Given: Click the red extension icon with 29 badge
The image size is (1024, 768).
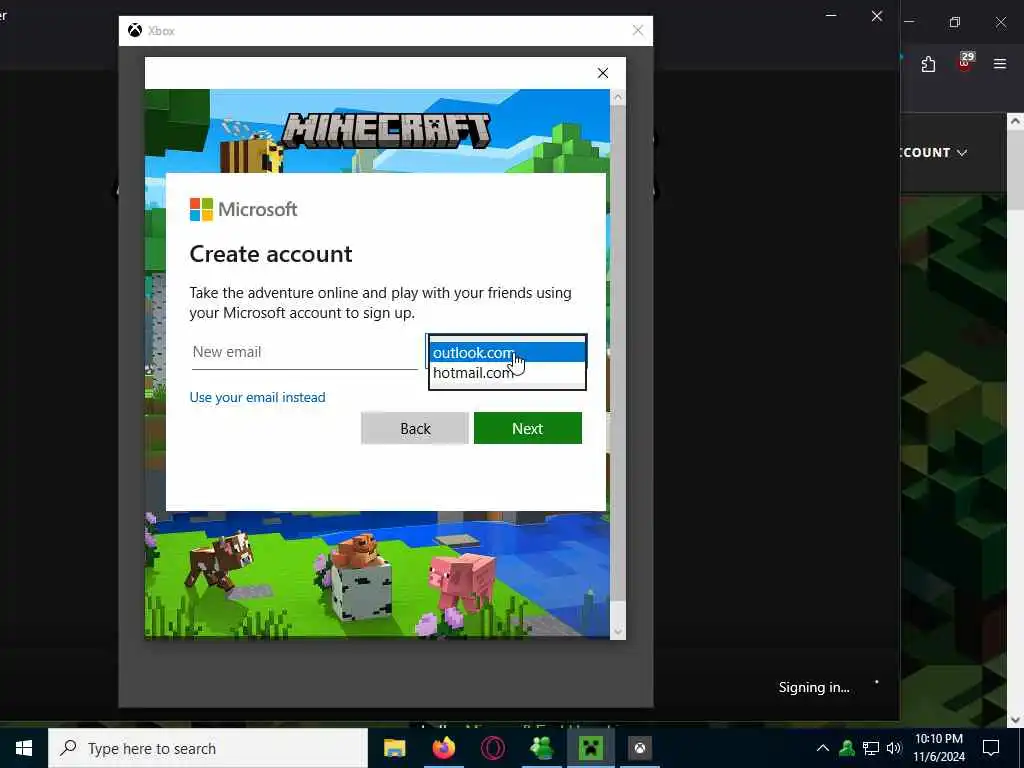Looking at the screenshot, I should tap(965, 62).
